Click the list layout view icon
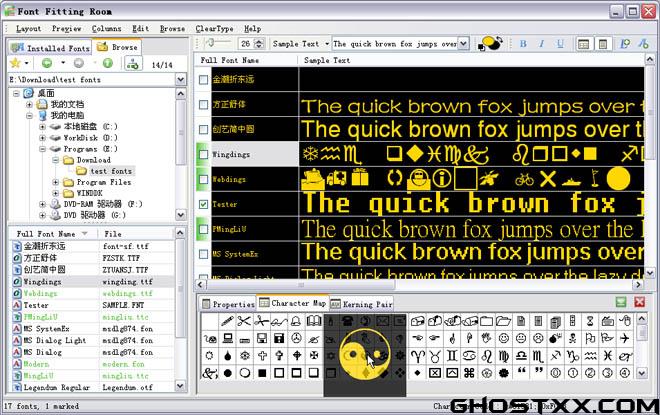The width and height of the screenshot is (660, 415). coord(583,44)
